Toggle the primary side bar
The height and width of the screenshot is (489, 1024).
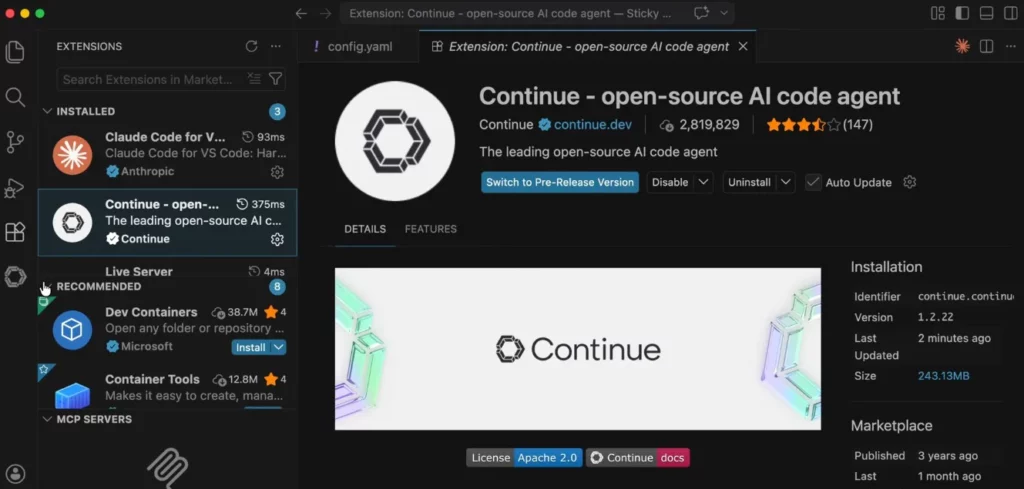(x=962, y=13)
